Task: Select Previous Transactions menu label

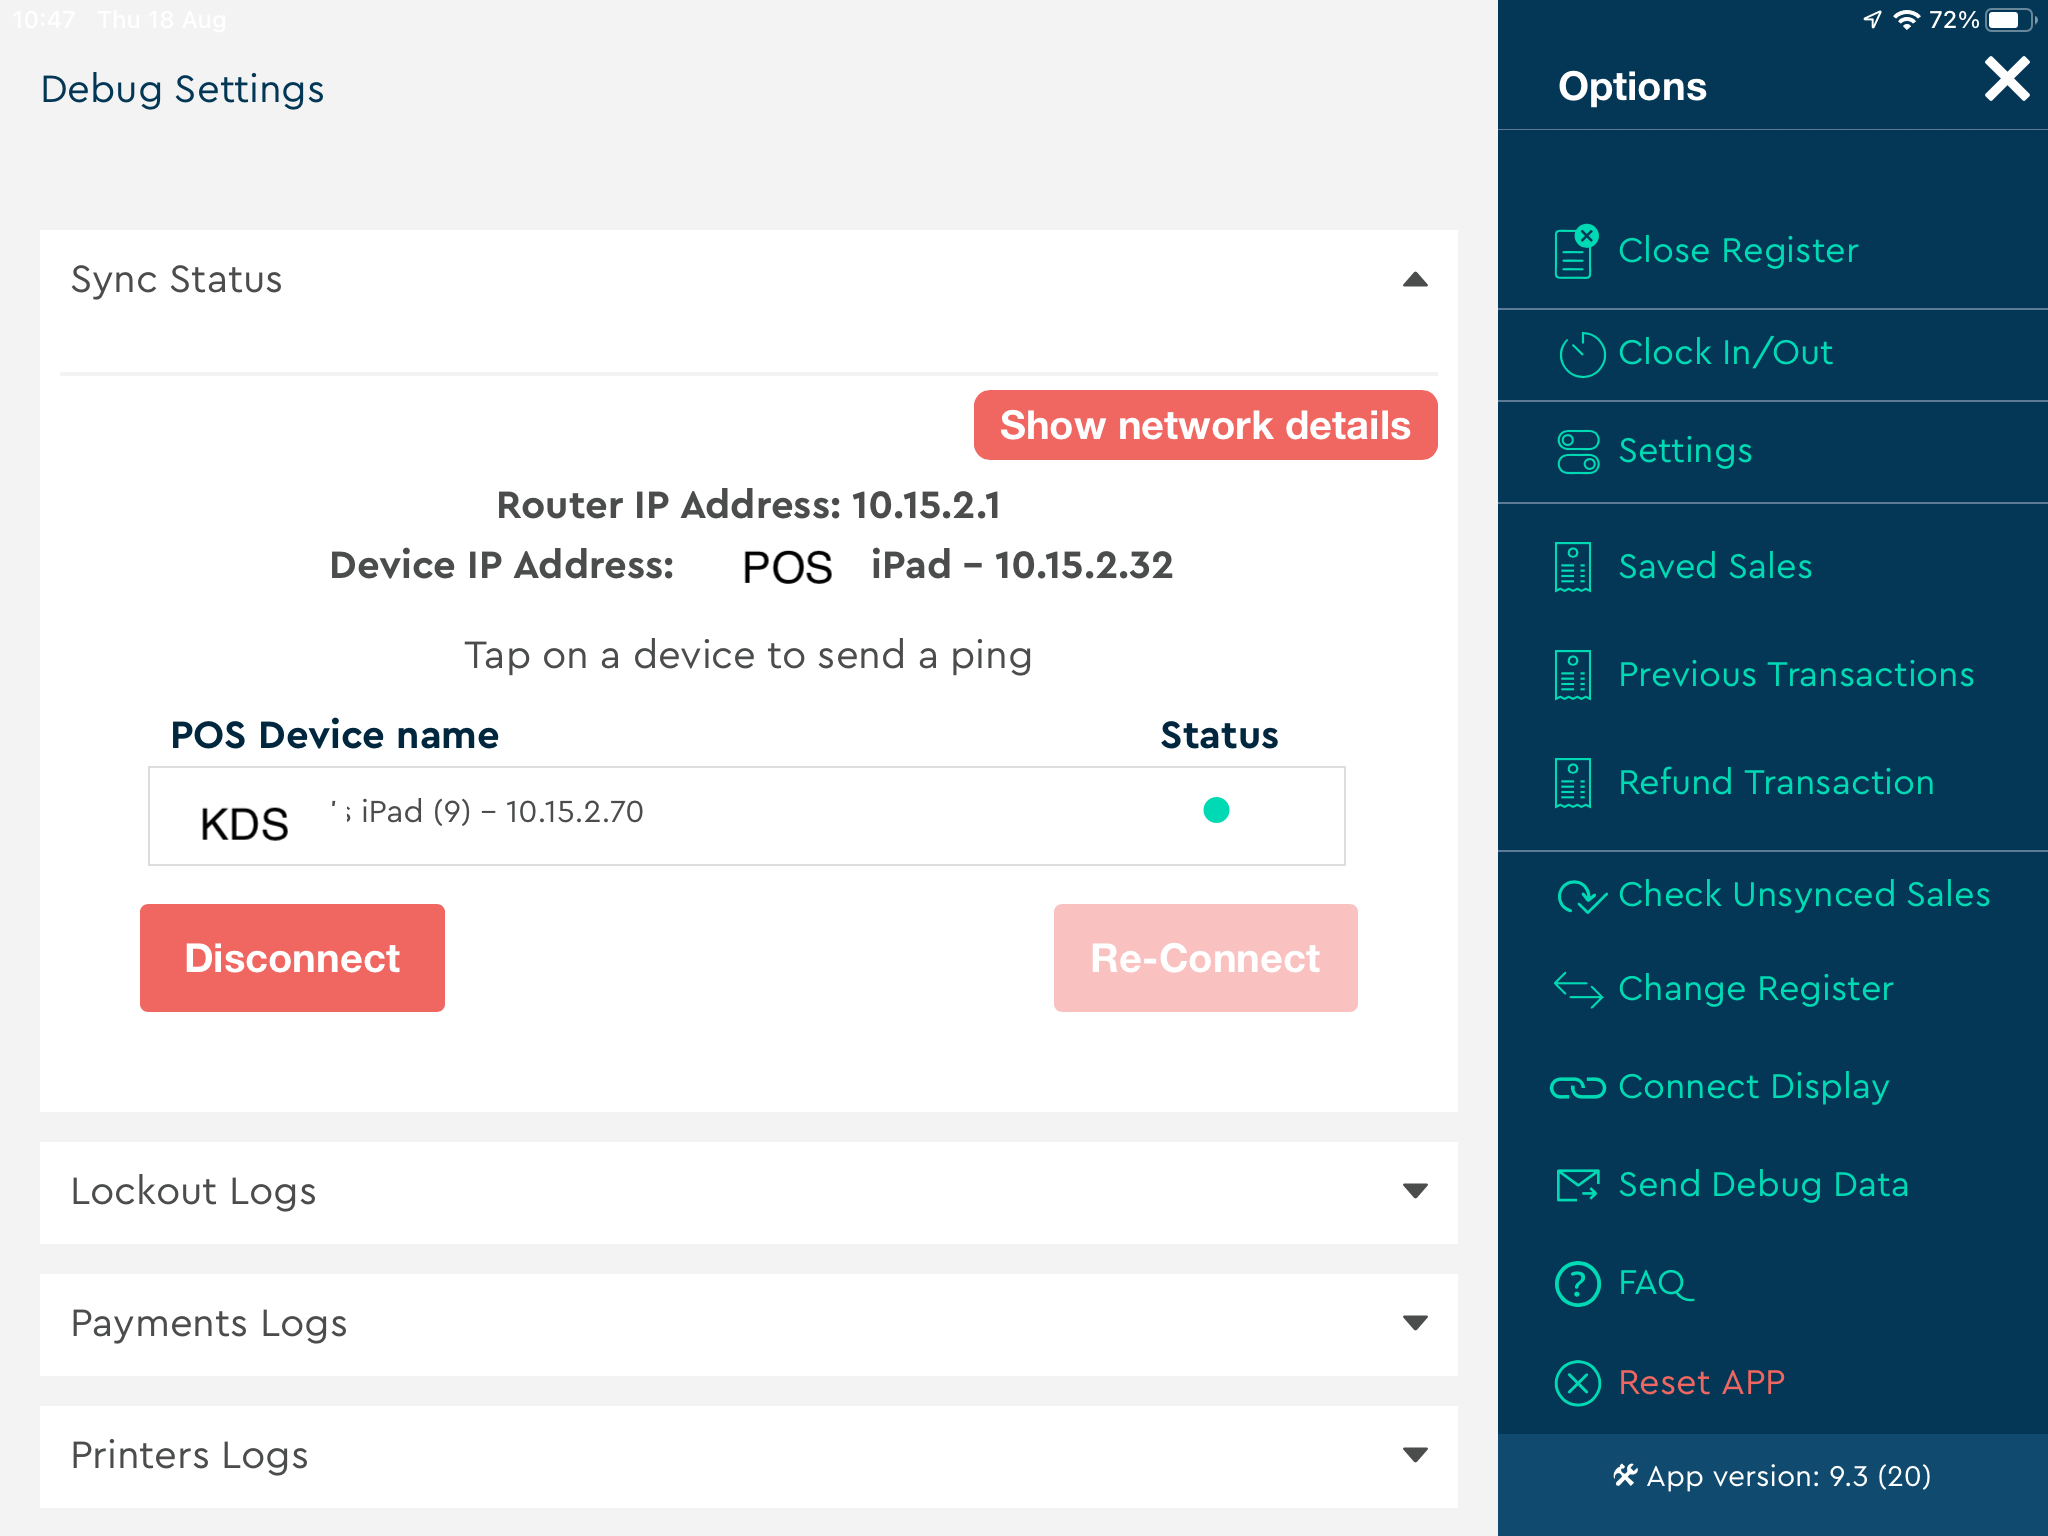Action: point(1796,674)
